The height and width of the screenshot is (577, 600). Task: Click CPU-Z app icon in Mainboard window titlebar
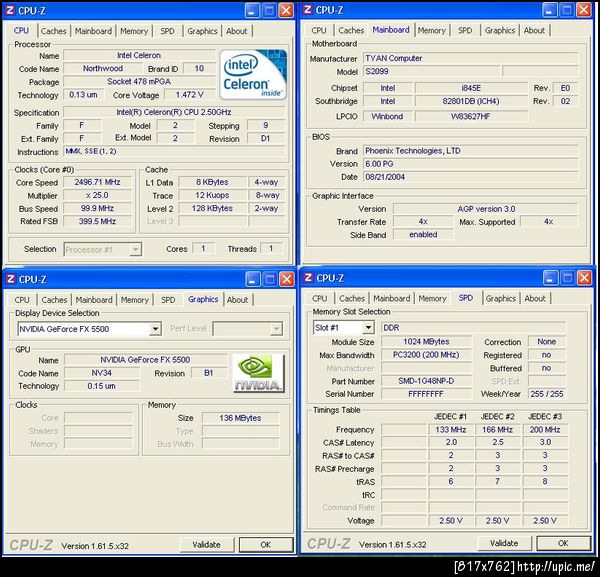[x=308, y=10]
